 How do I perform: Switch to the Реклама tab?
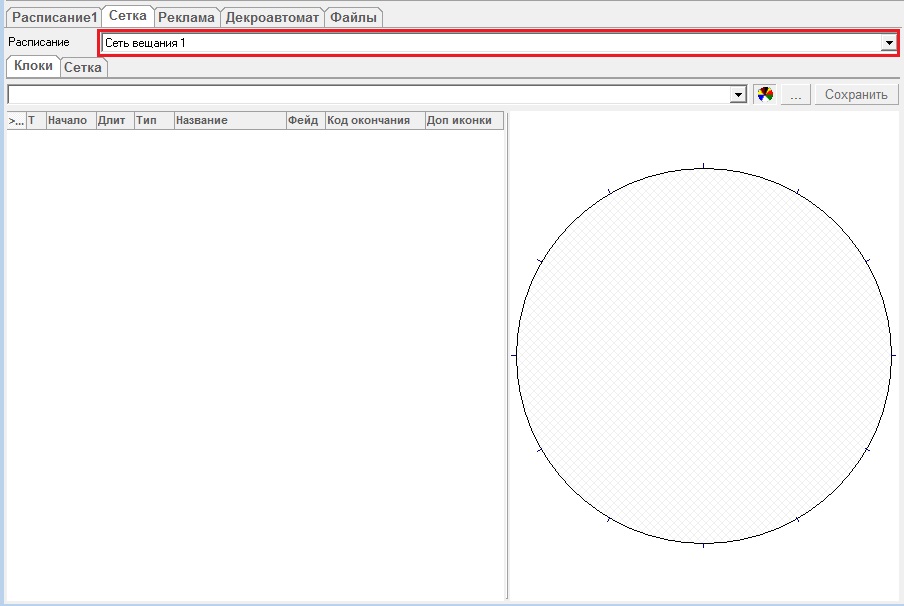pyautogui.click(x=186, y=17)
